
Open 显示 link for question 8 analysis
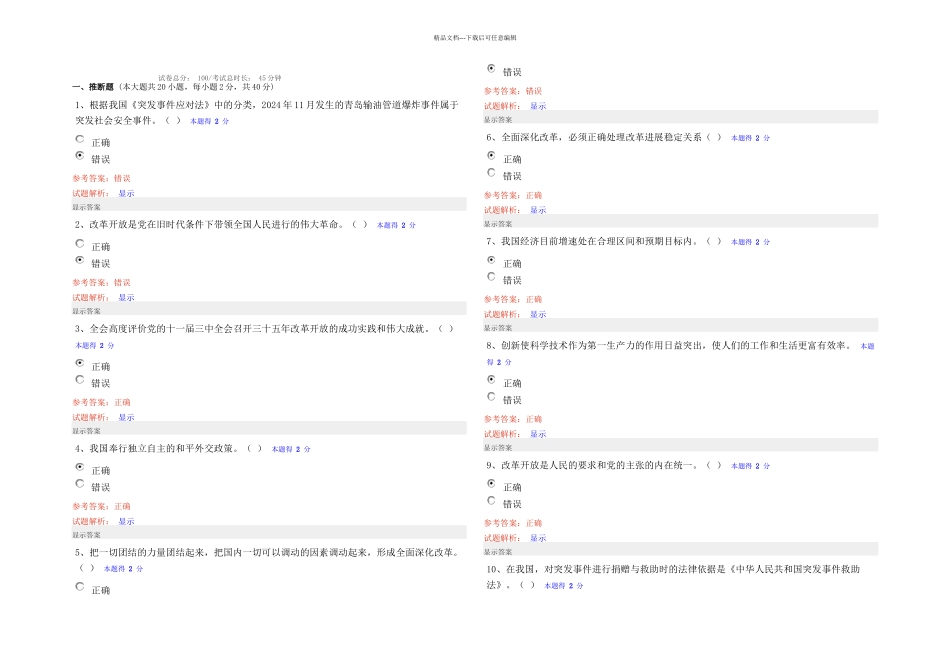pos(538,434)
